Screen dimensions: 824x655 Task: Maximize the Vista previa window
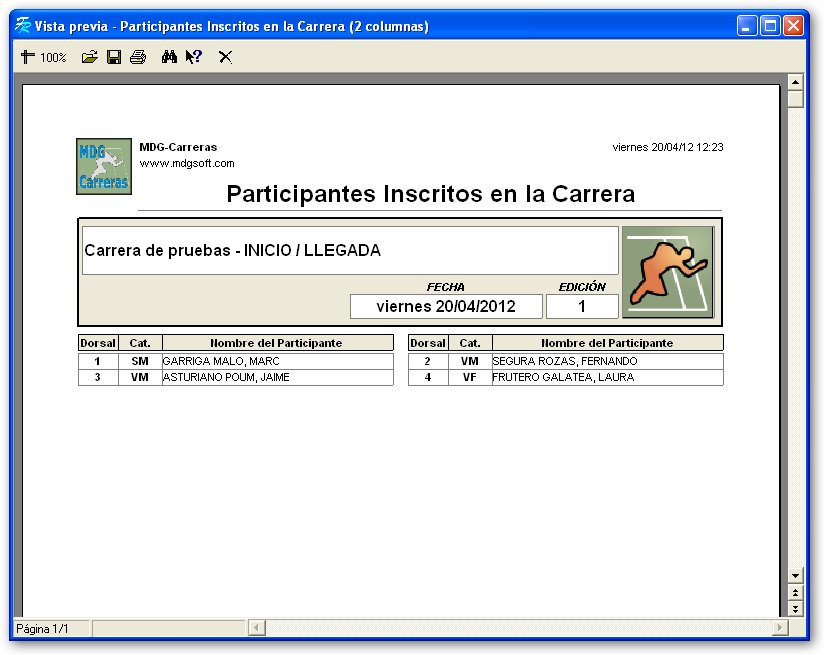[770, 26]
